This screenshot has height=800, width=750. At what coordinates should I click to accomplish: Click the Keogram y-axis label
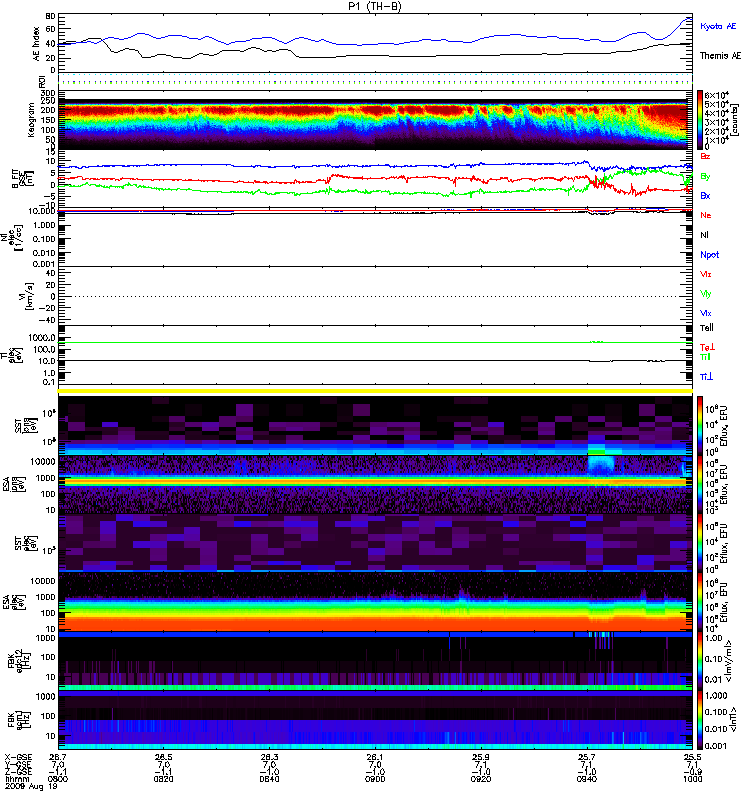31,120
